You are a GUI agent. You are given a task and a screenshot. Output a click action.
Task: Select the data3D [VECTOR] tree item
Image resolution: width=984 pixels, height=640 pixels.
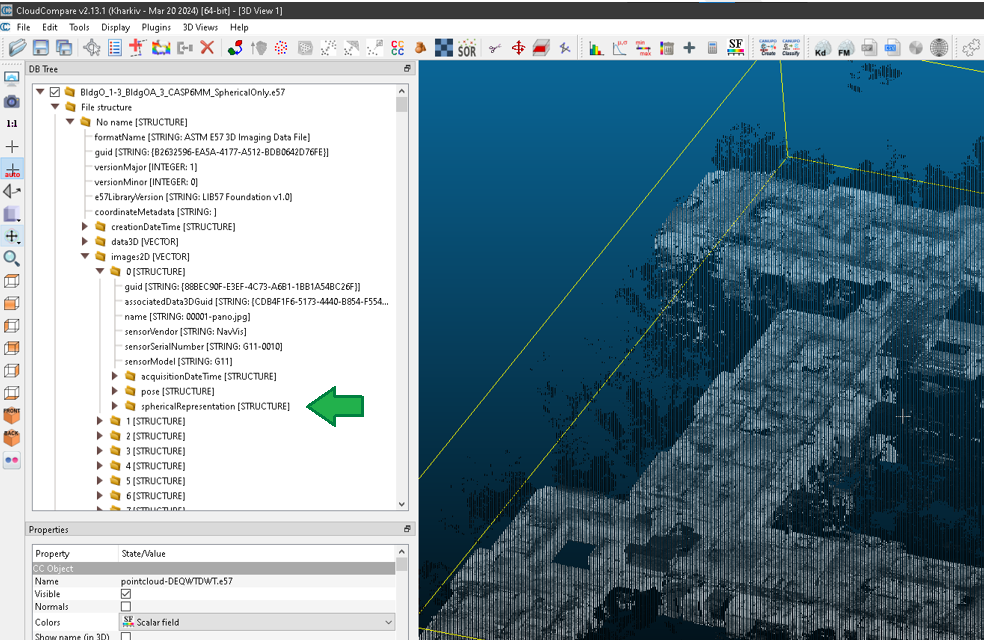[x=145, y=242]
